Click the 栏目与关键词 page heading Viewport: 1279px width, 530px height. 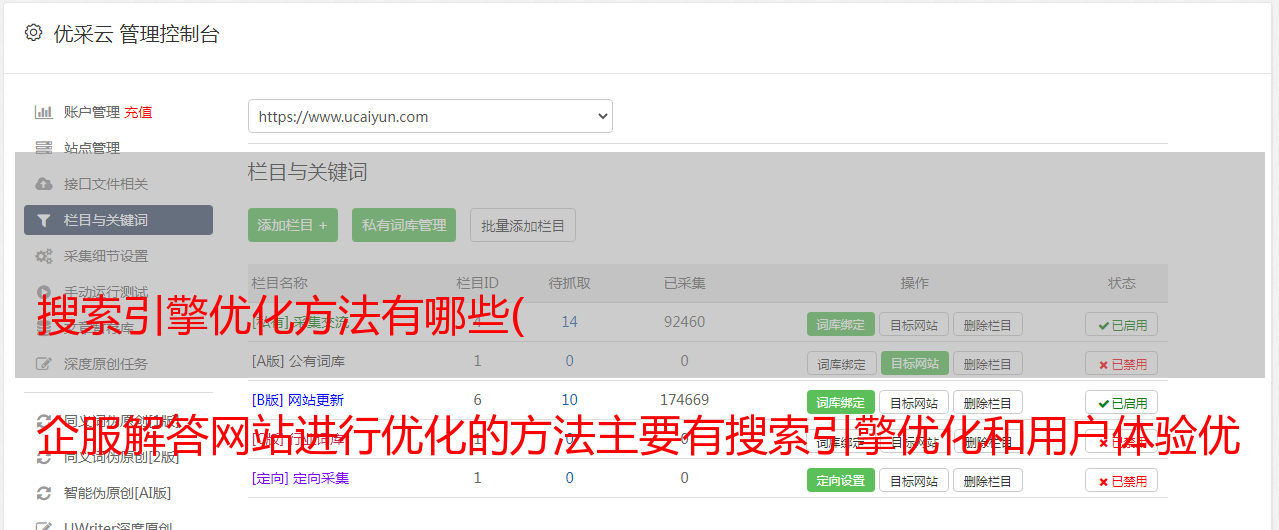pos(308,172)
